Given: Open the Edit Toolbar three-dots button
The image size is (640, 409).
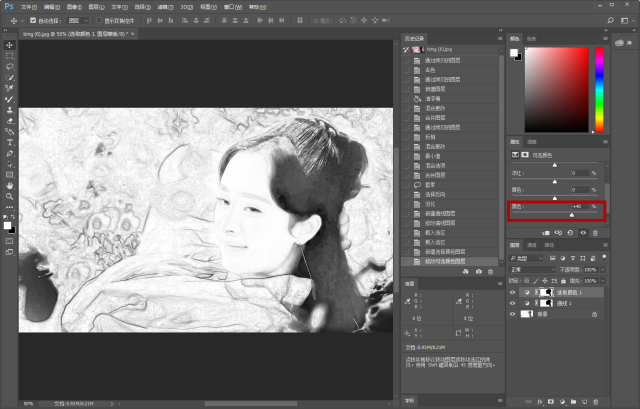Looking at the screenshot, I should pyautogui.click(x=9, y=207).
